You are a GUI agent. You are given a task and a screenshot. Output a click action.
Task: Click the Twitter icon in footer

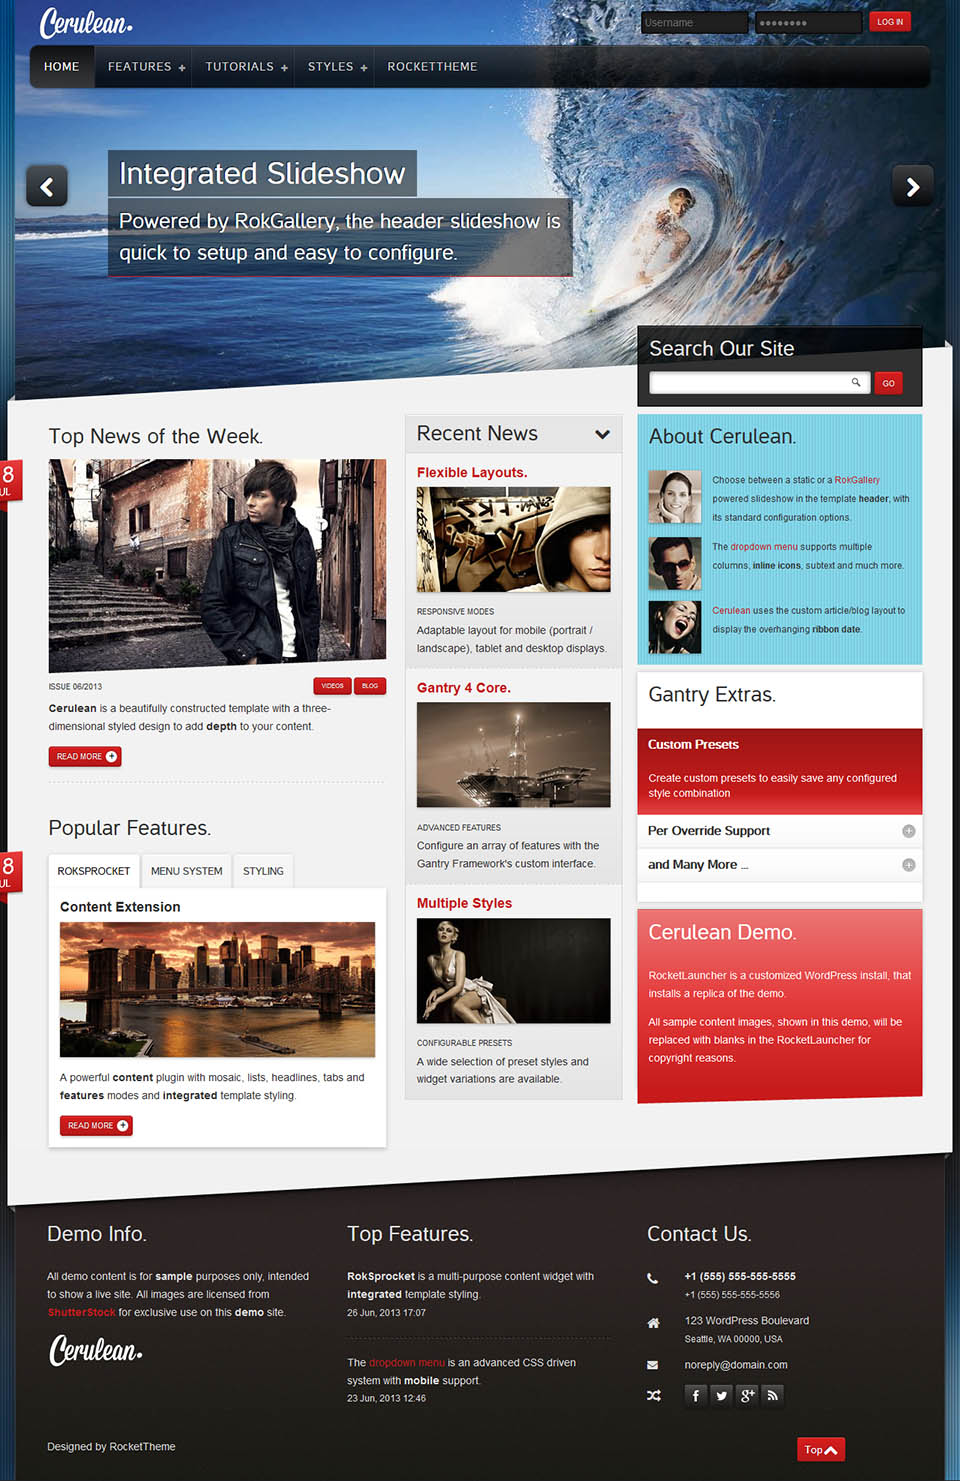pos(721,1395)
